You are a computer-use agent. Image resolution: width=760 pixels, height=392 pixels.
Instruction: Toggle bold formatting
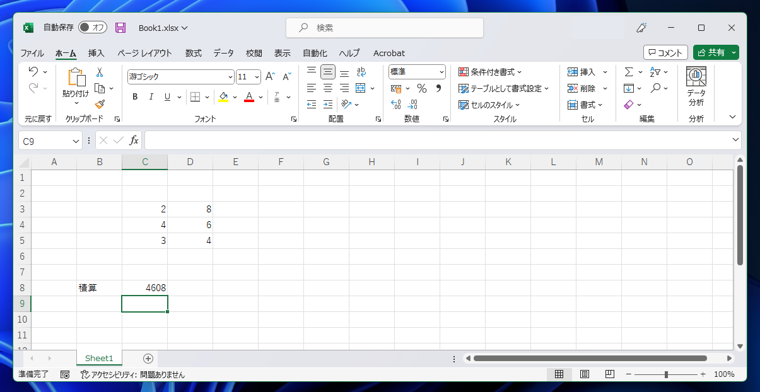click(135, 97)
